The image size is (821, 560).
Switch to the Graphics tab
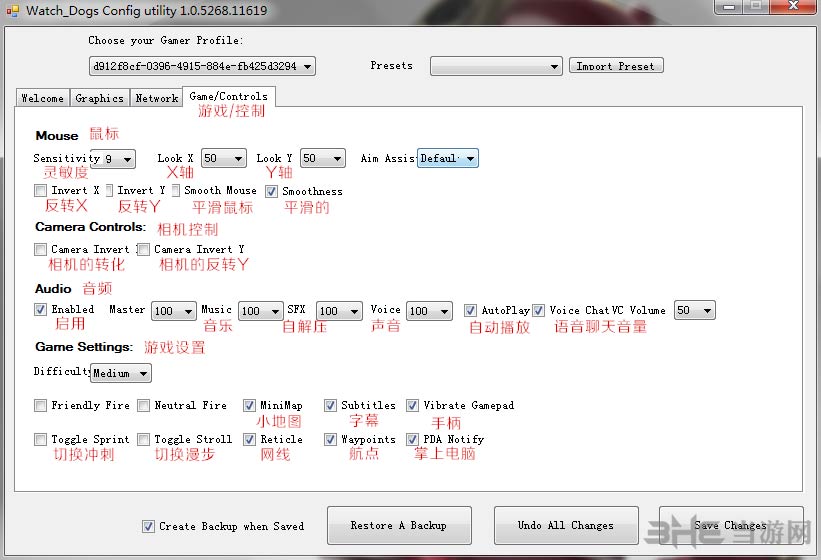pos(99,98)
